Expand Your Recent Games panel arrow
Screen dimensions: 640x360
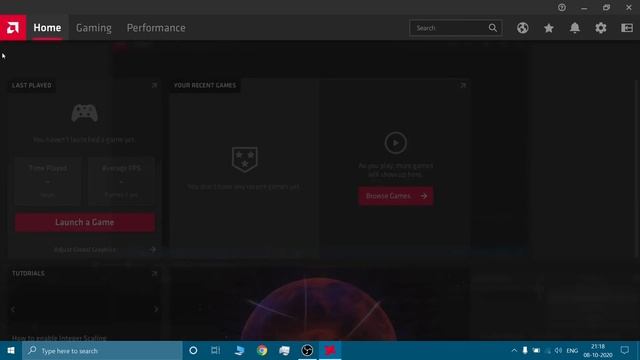click(463, 85)
